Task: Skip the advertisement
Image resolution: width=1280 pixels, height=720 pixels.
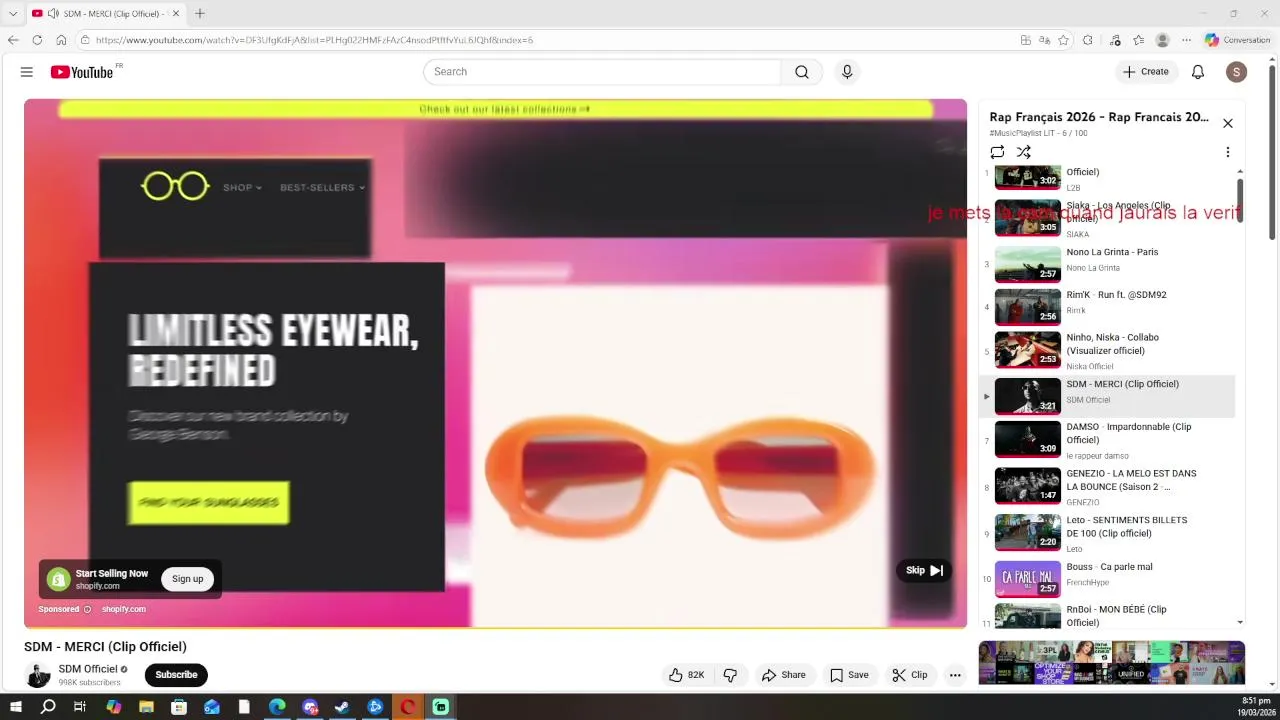Action: pos(924,570)
